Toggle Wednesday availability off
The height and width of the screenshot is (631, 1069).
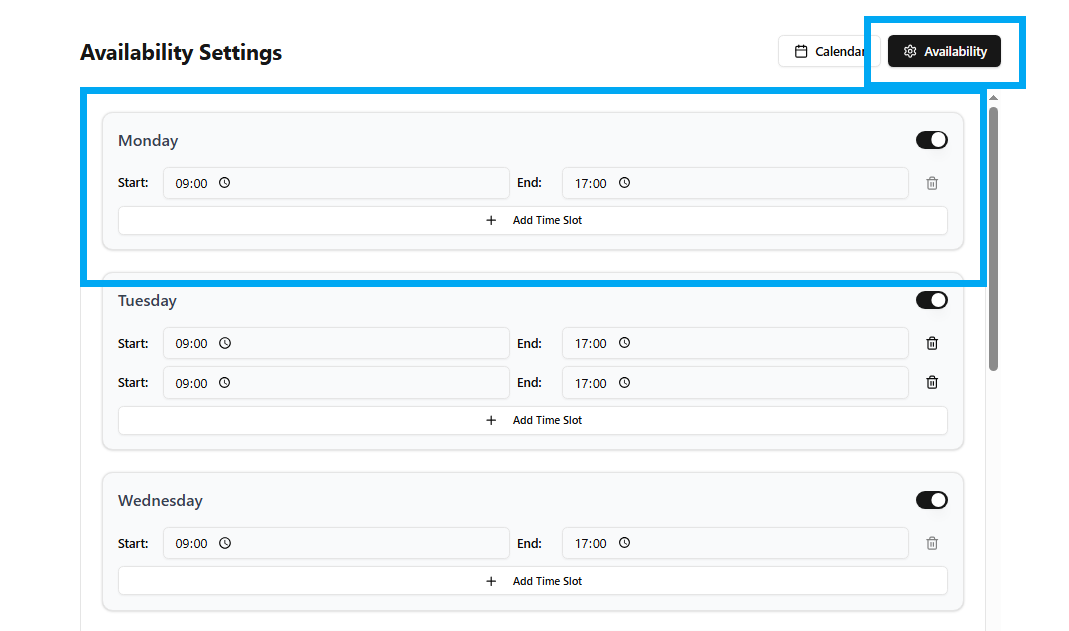pos(931,500)
